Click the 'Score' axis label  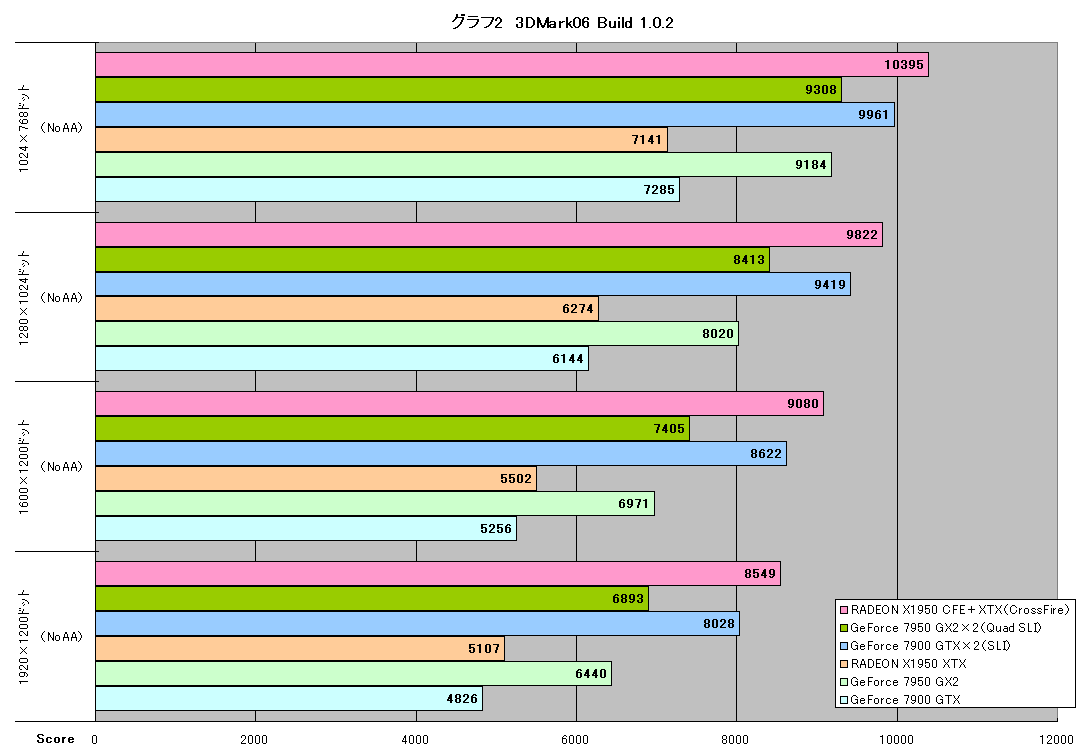pos(55,739)
